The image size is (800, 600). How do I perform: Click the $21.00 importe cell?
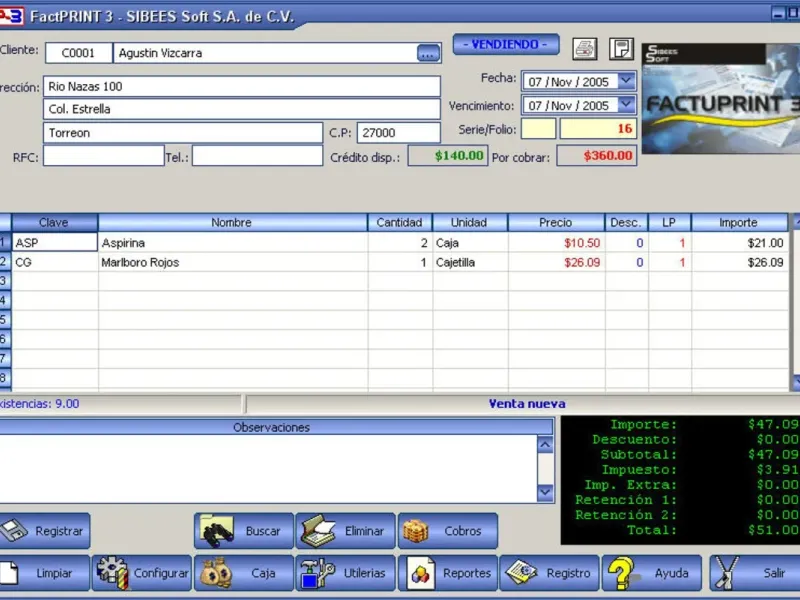click(x=739, y=243)
